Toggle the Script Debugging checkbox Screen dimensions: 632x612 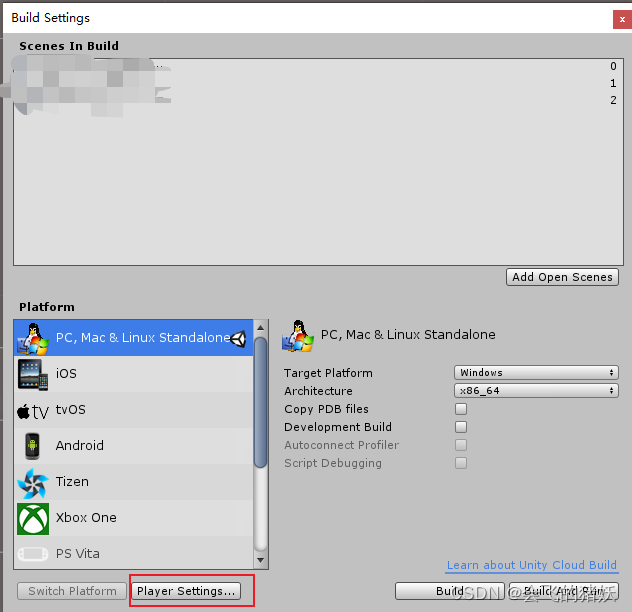click(461, 463)
